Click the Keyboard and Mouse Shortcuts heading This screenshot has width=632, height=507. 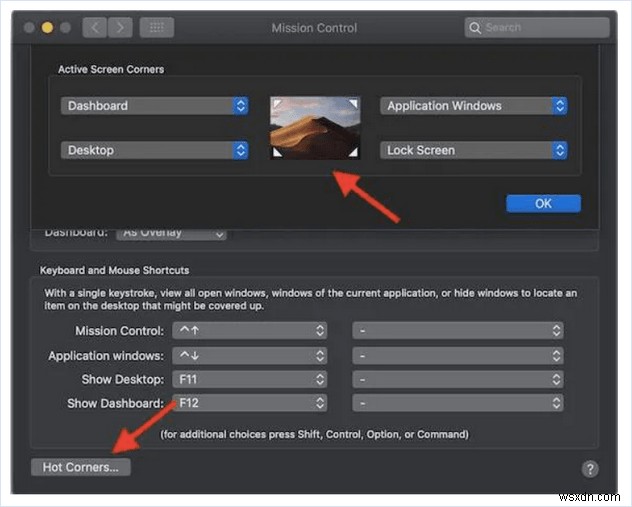114,270
